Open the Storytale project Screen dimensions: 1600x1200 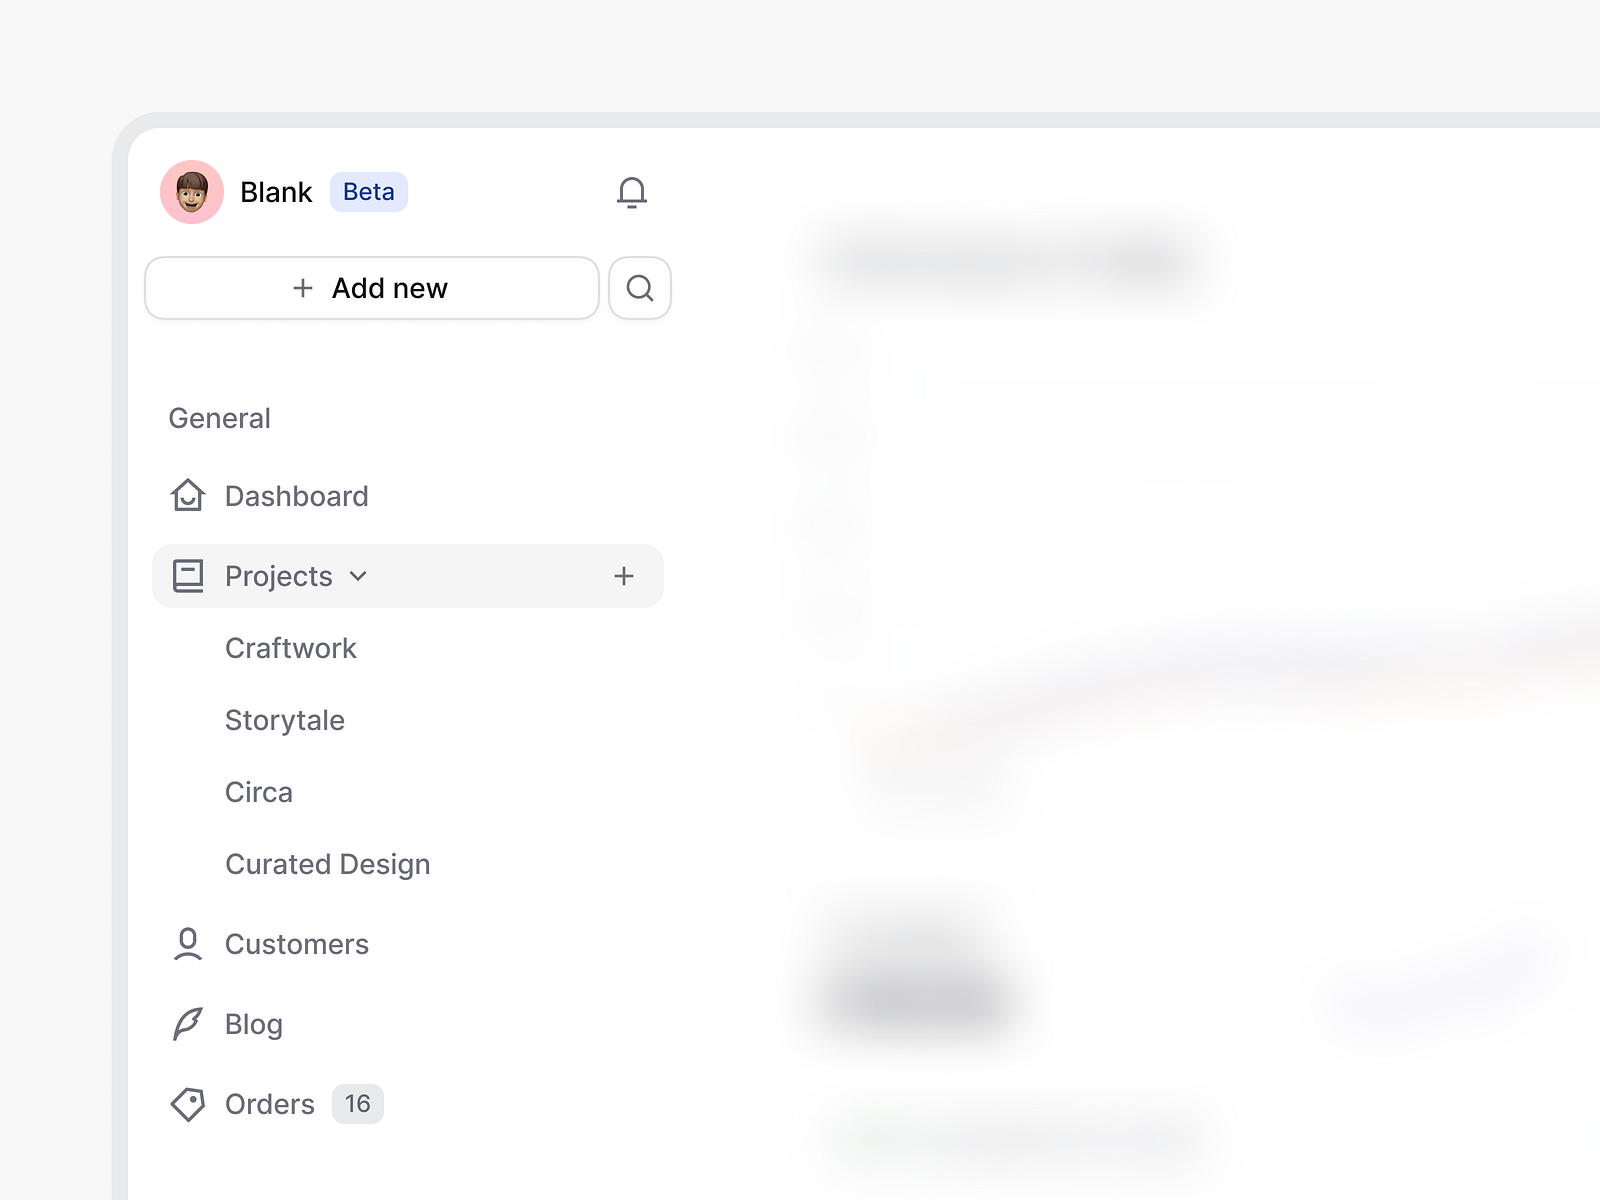[x=285, y=720]
